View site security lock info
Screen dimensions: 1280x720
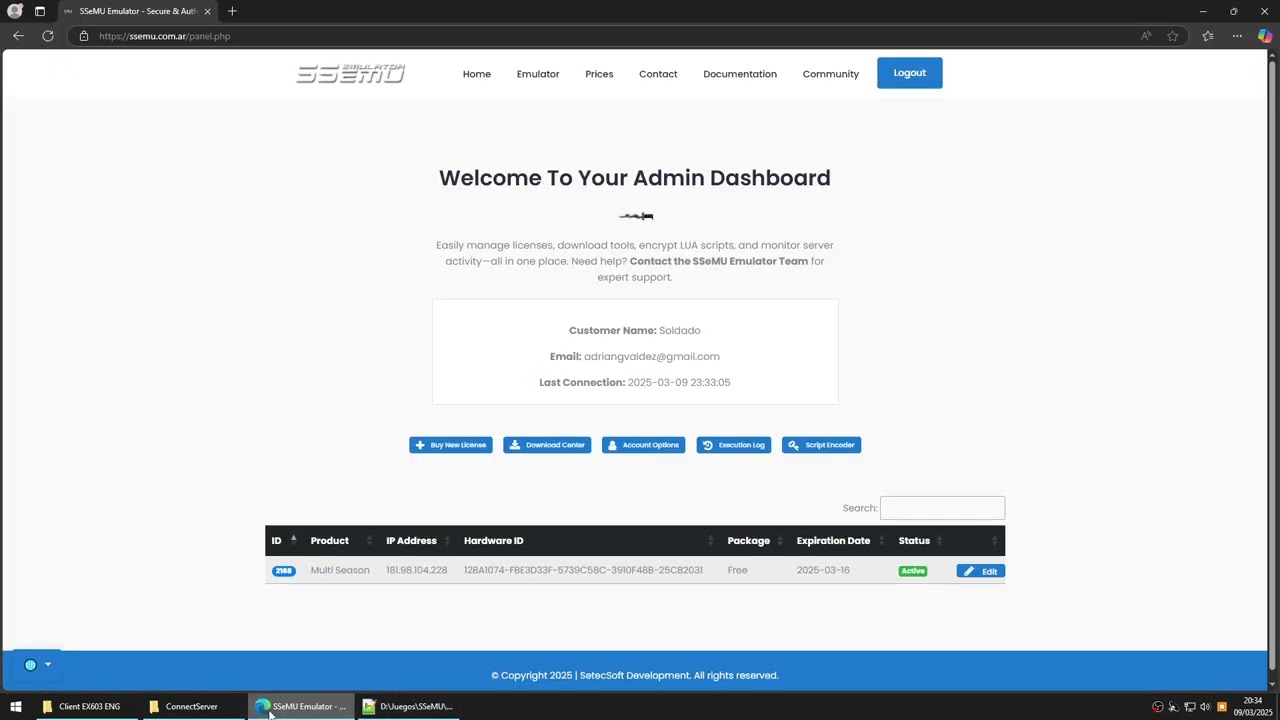84,36
